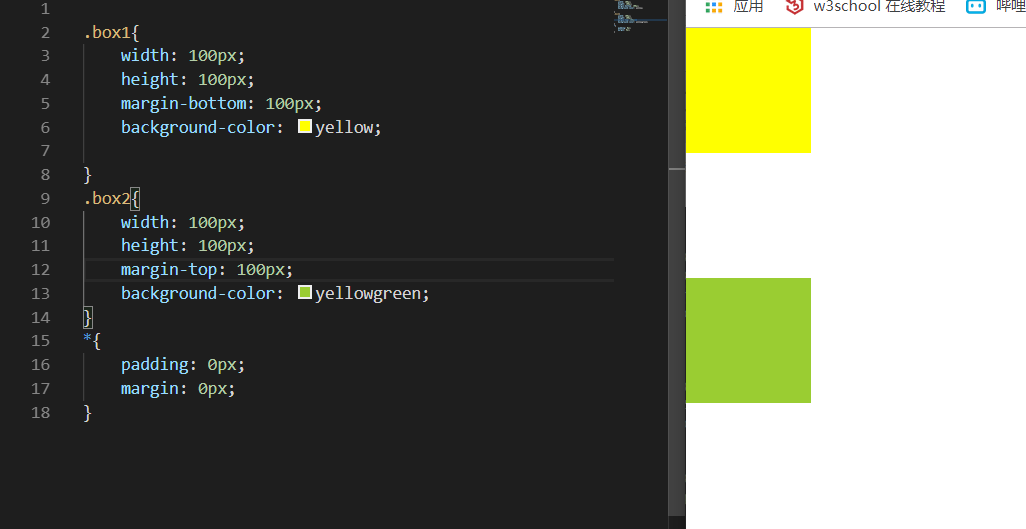Click line number 15 in gutter
Image resolution: width=1026 pixels, height=529 pixels.
tap(41, 340)
